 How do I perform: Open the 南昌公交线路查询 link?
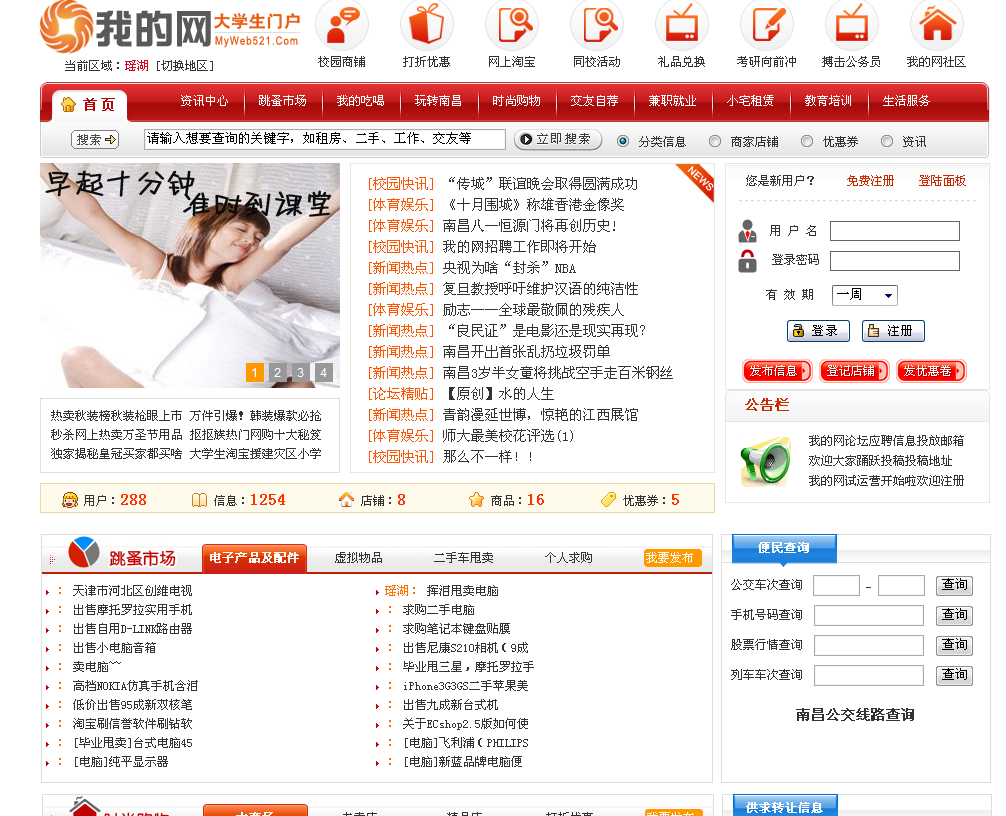[x=855, y=715]
